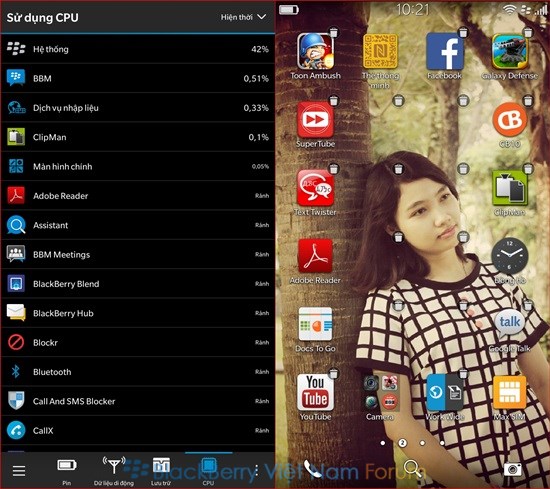Tap the Wi-Fi status icon
The image size is (550, 489).
509,10
